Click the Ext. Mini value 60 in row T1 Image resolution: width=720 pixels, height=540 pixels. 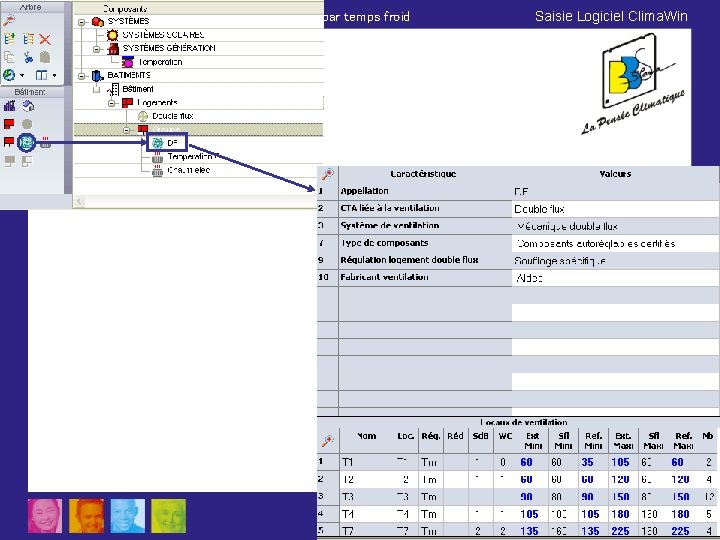pos(526,462)
